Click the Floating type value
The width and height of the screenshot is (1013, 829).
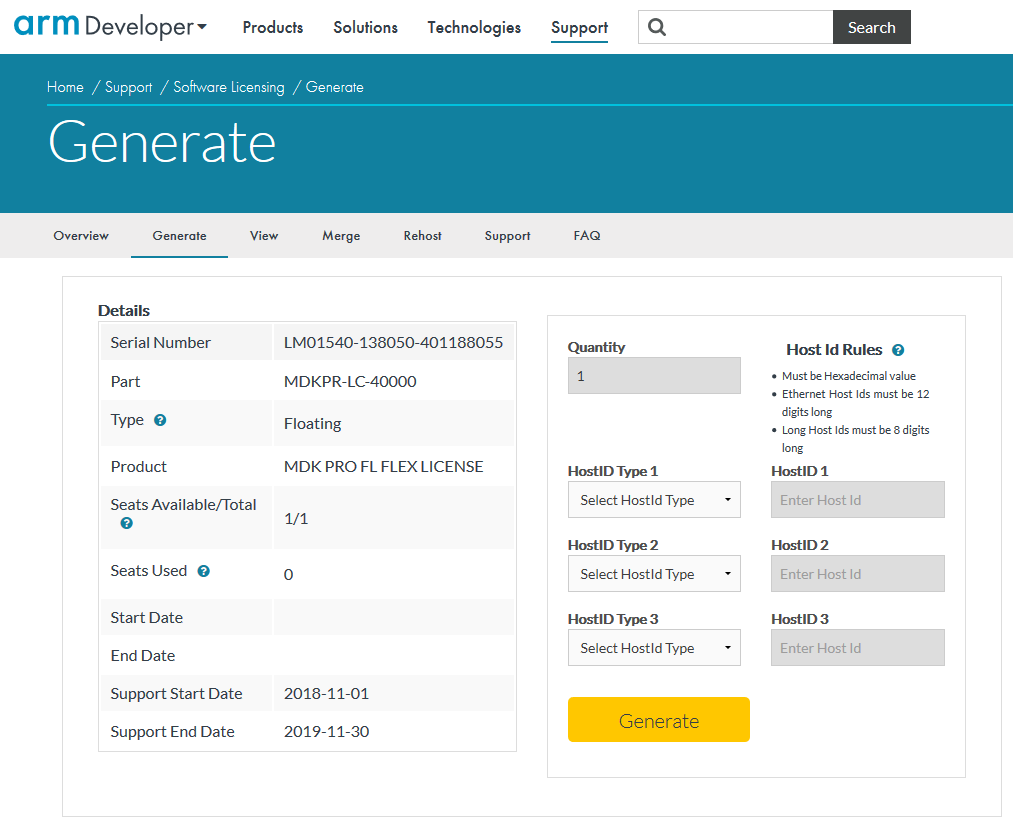tap(313, 424)
